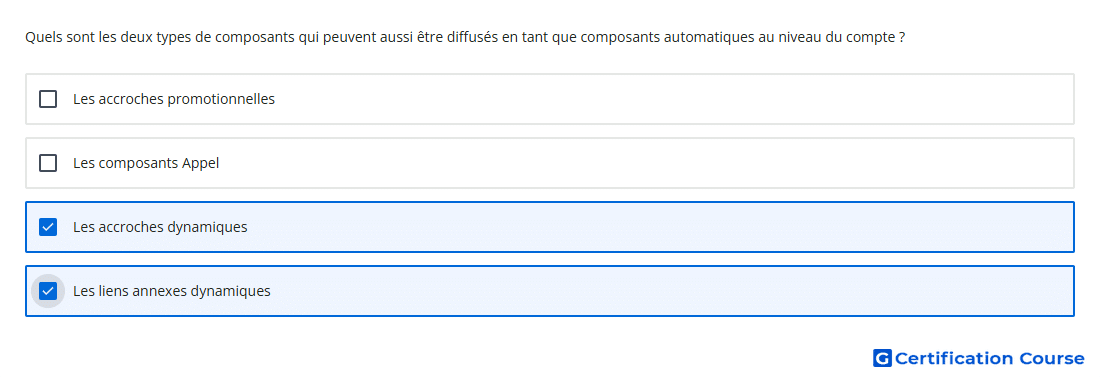Click the 'Les accroches dynamiques' label text

(x=160, y=227)
